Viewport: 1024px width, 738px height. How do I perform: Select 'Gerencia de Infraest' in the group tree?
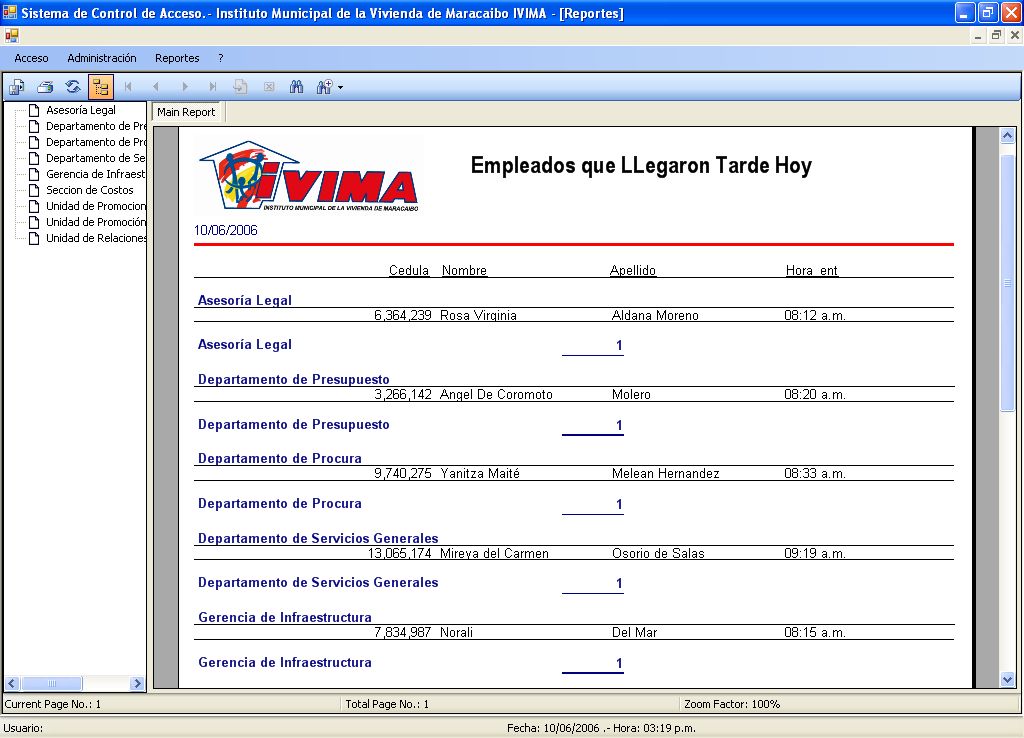(95, 174)
